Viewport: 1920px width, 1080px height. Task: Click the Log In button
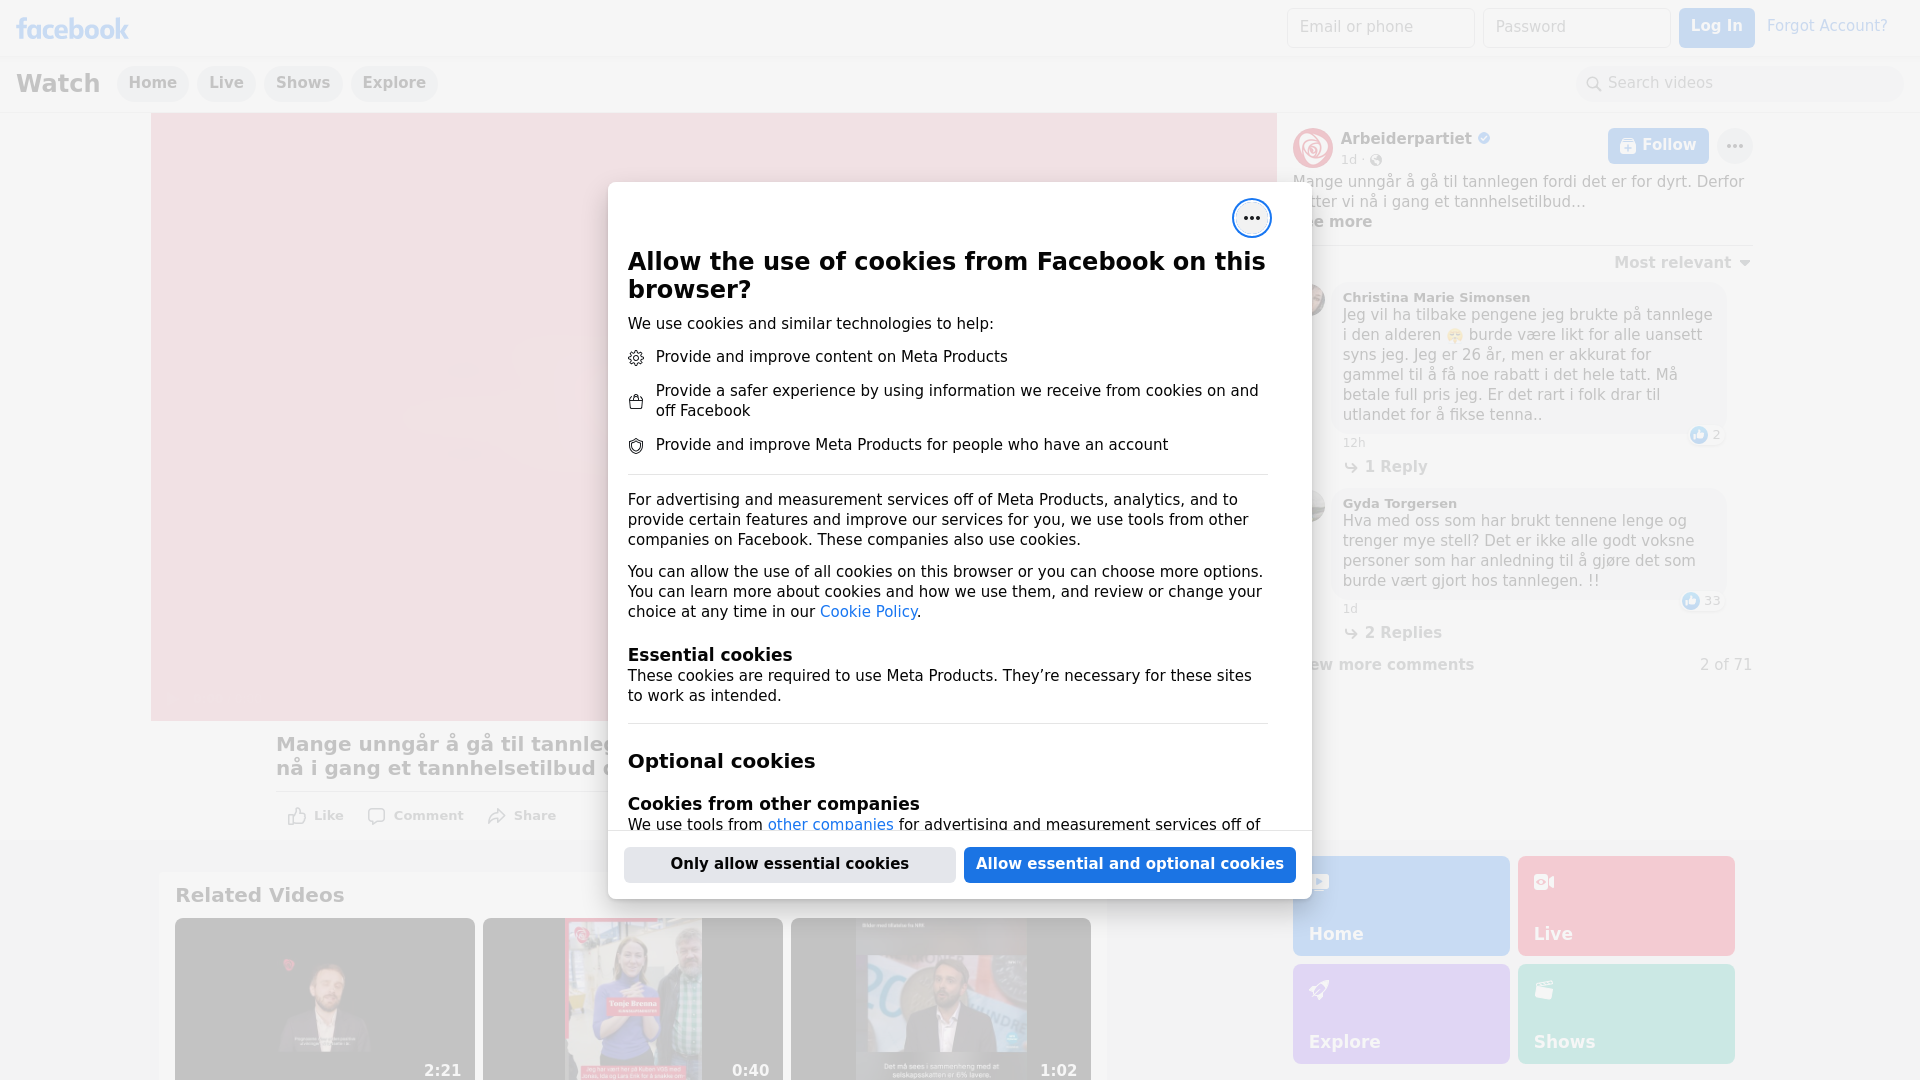(x=1716, y=28)
